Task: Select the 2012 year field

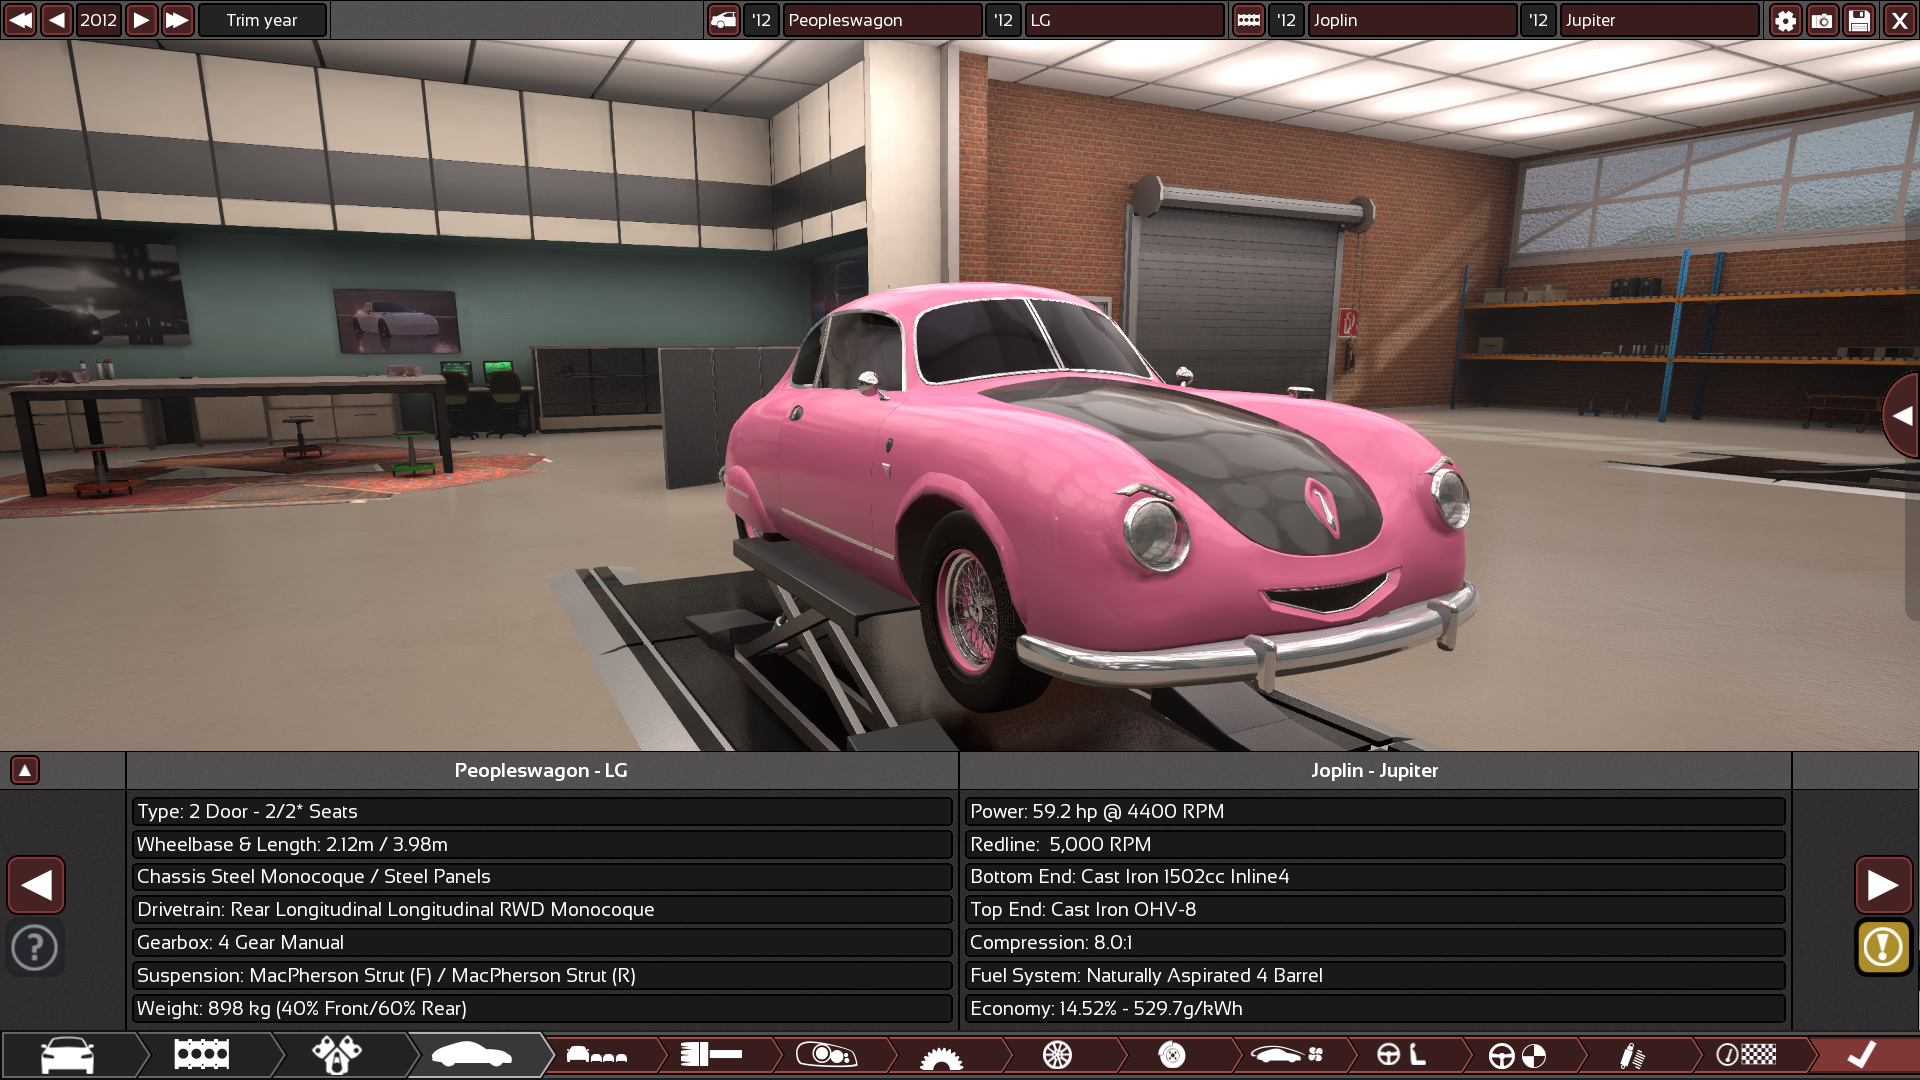Action: point(98,20)
